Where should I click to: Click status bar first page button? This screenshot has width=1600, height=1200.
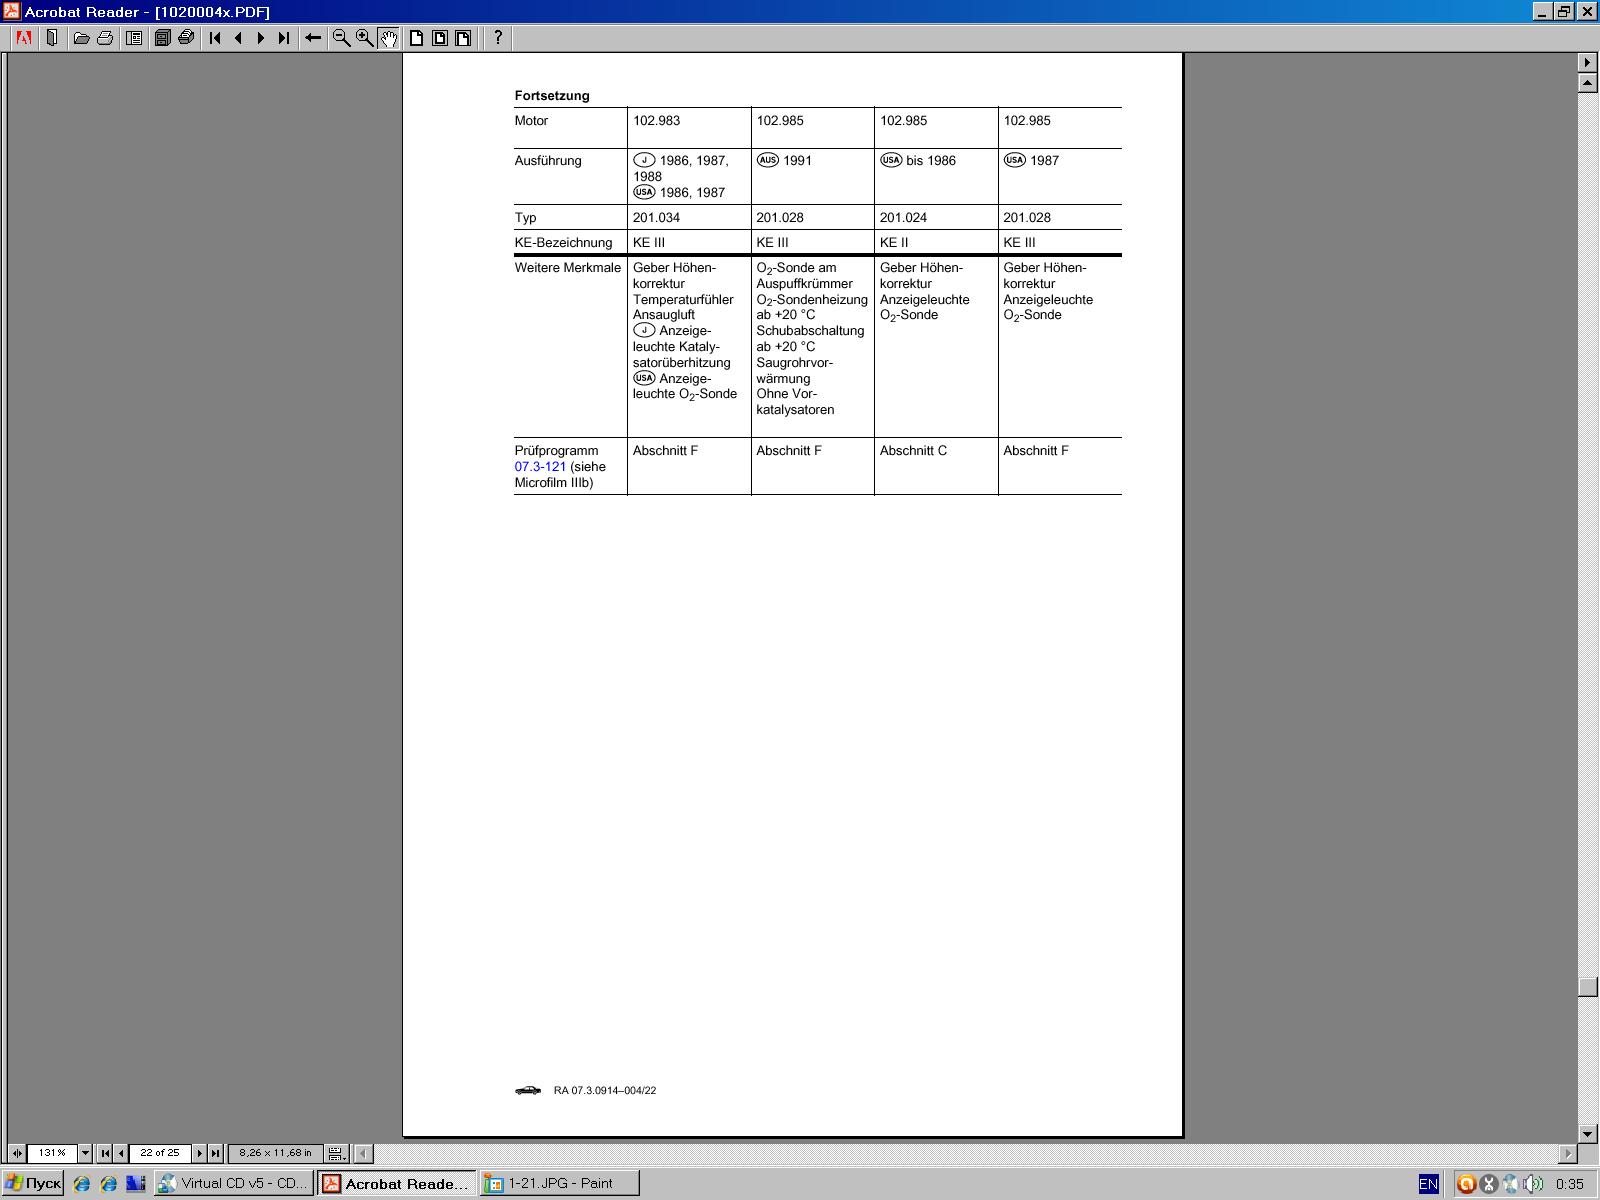(105, 1153)
